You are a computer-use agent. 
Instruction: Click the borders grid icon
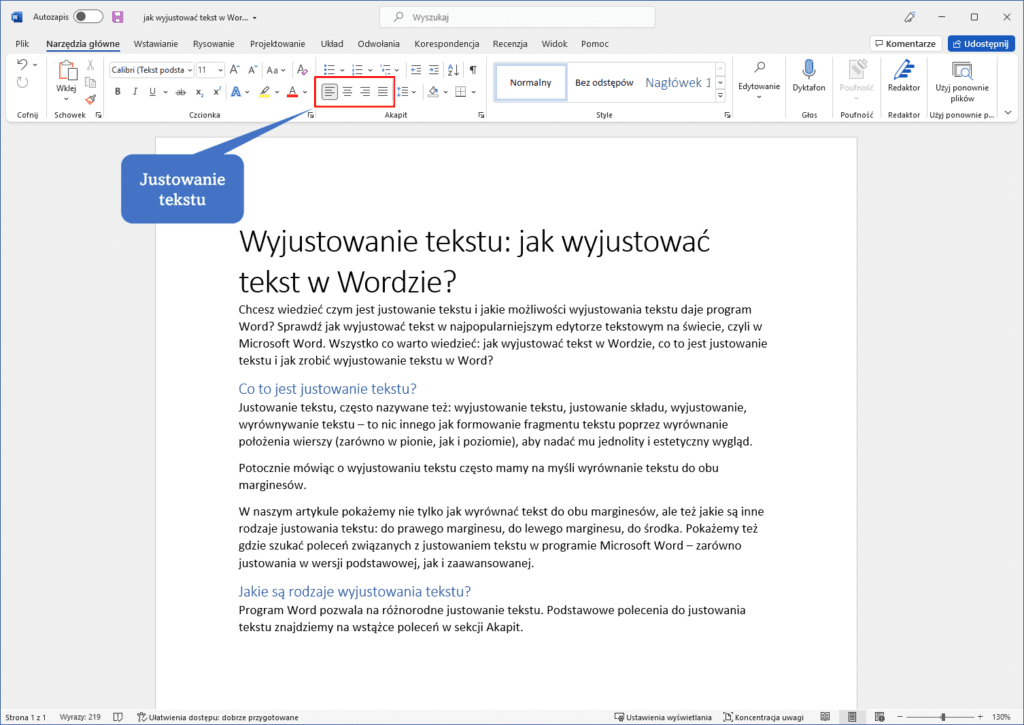click(x=460, y=91)
